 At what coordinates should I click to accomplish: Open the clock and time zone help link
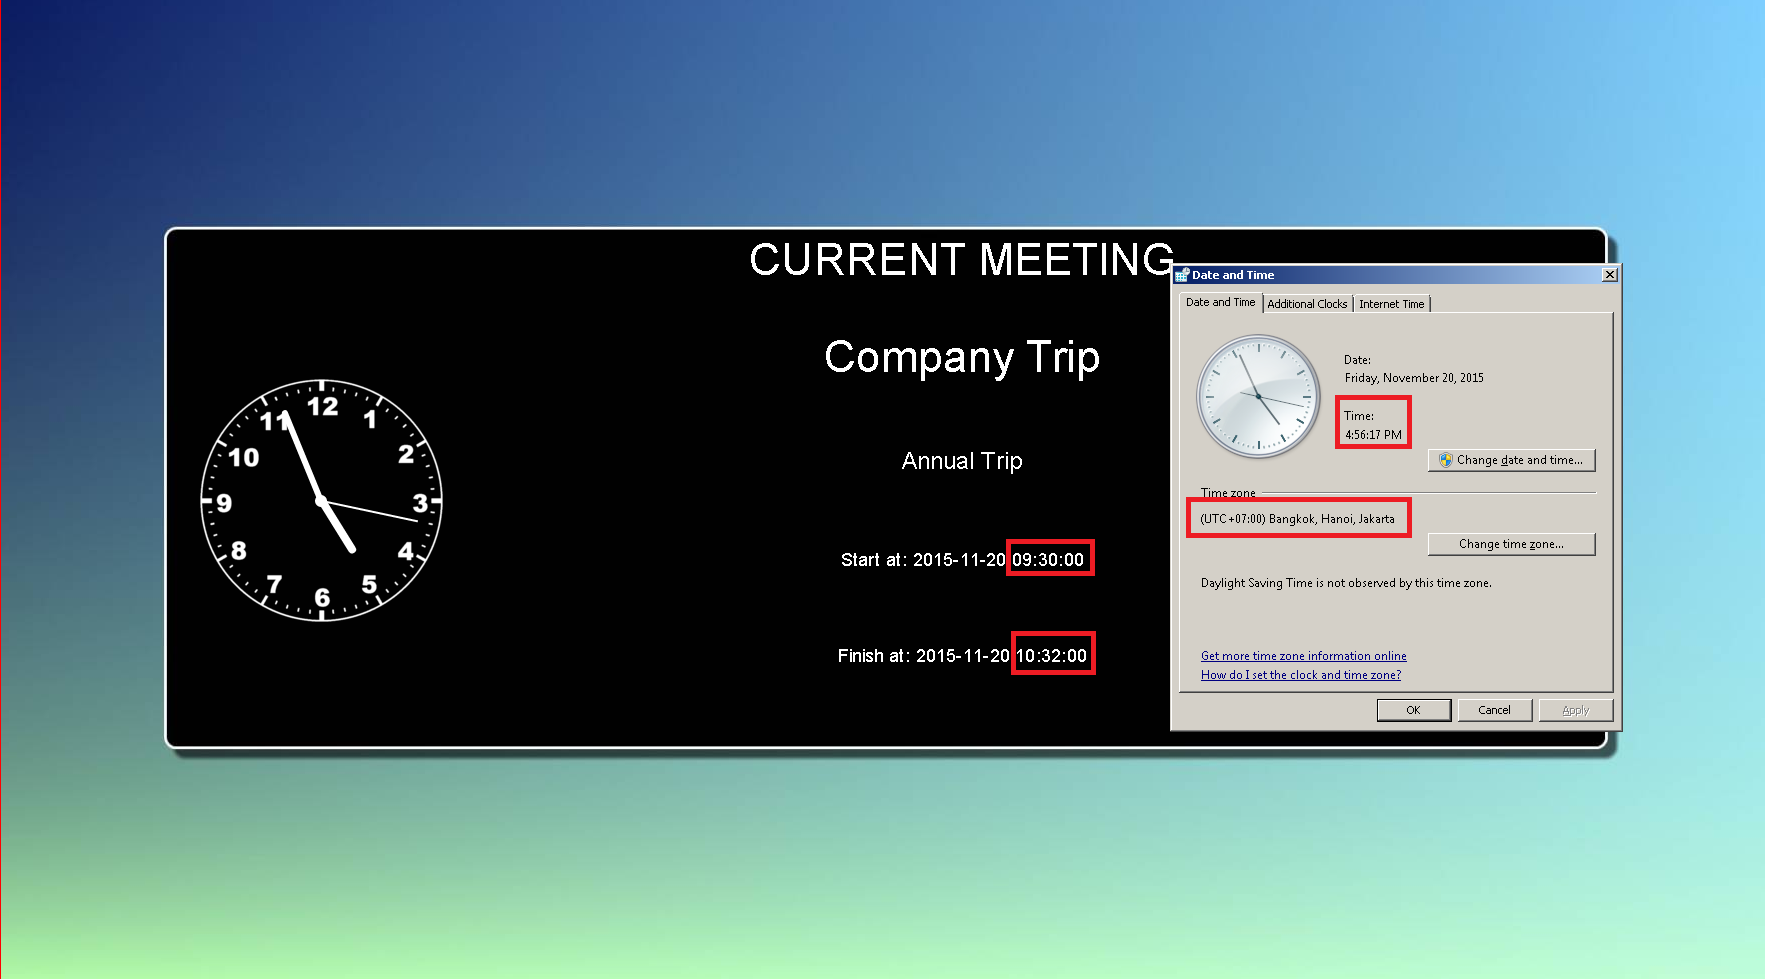pyautogui.click(x=1300, y=675)
